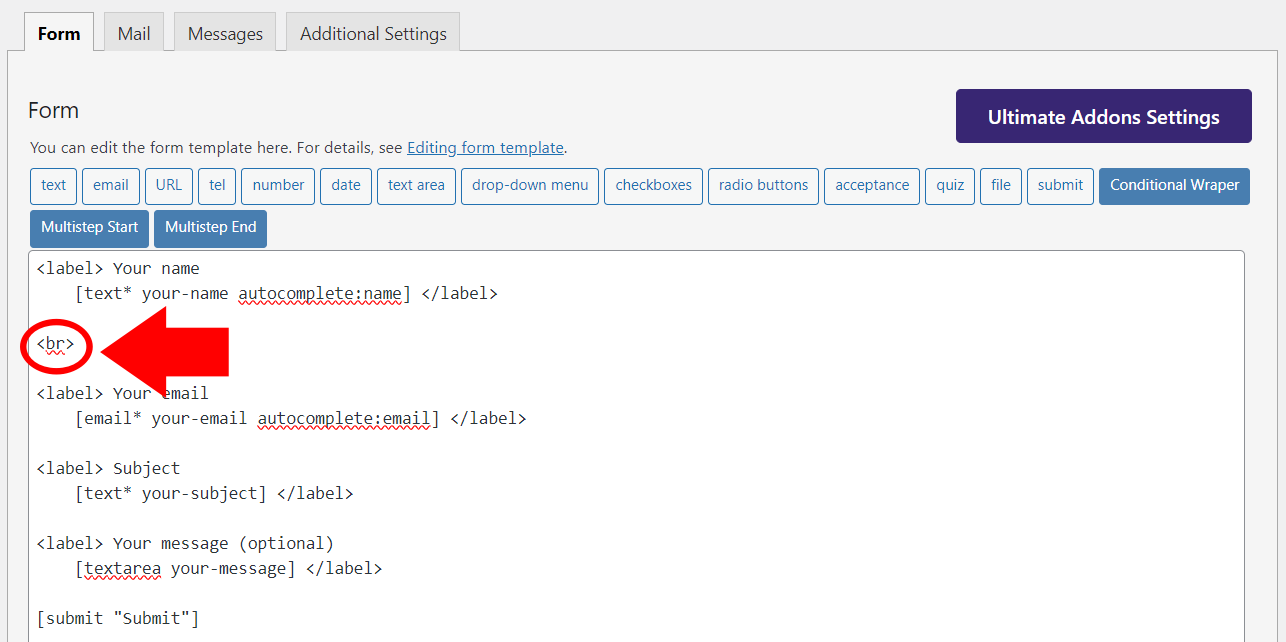The height and width of the screenshot is (642, 1286).
Task: Insert a radio buttons tag
Action: coord(763,186)
